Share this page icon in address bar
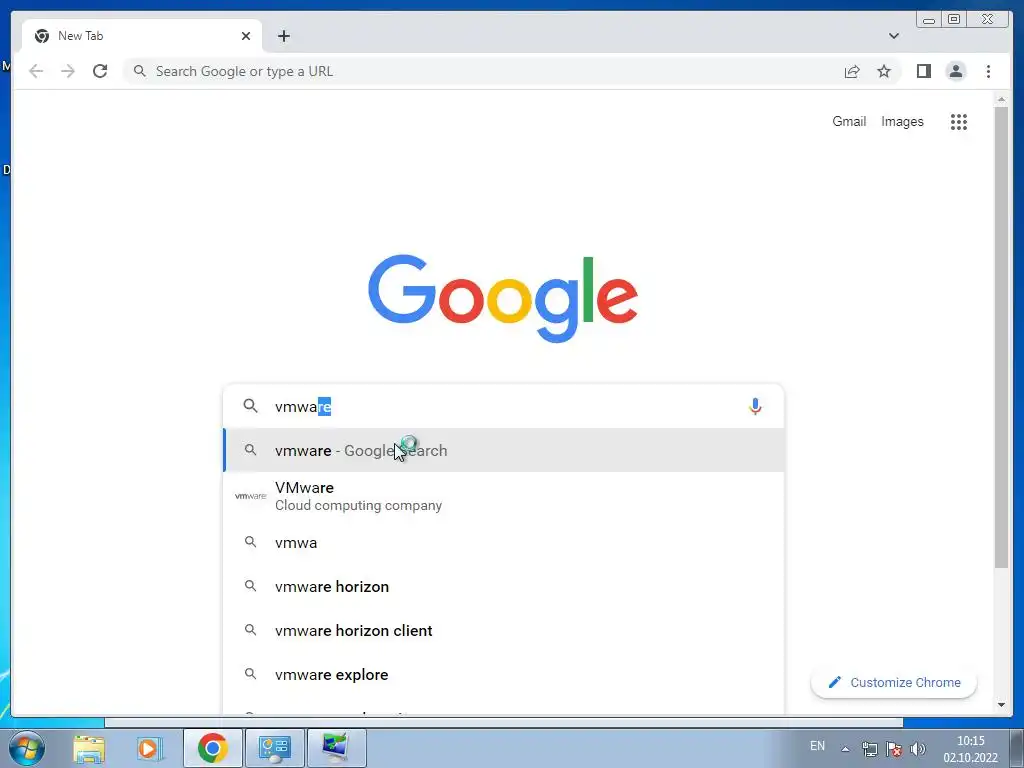Image resolution: width=1024 pixels, height=768 pixels. click(x=852, y=72)
